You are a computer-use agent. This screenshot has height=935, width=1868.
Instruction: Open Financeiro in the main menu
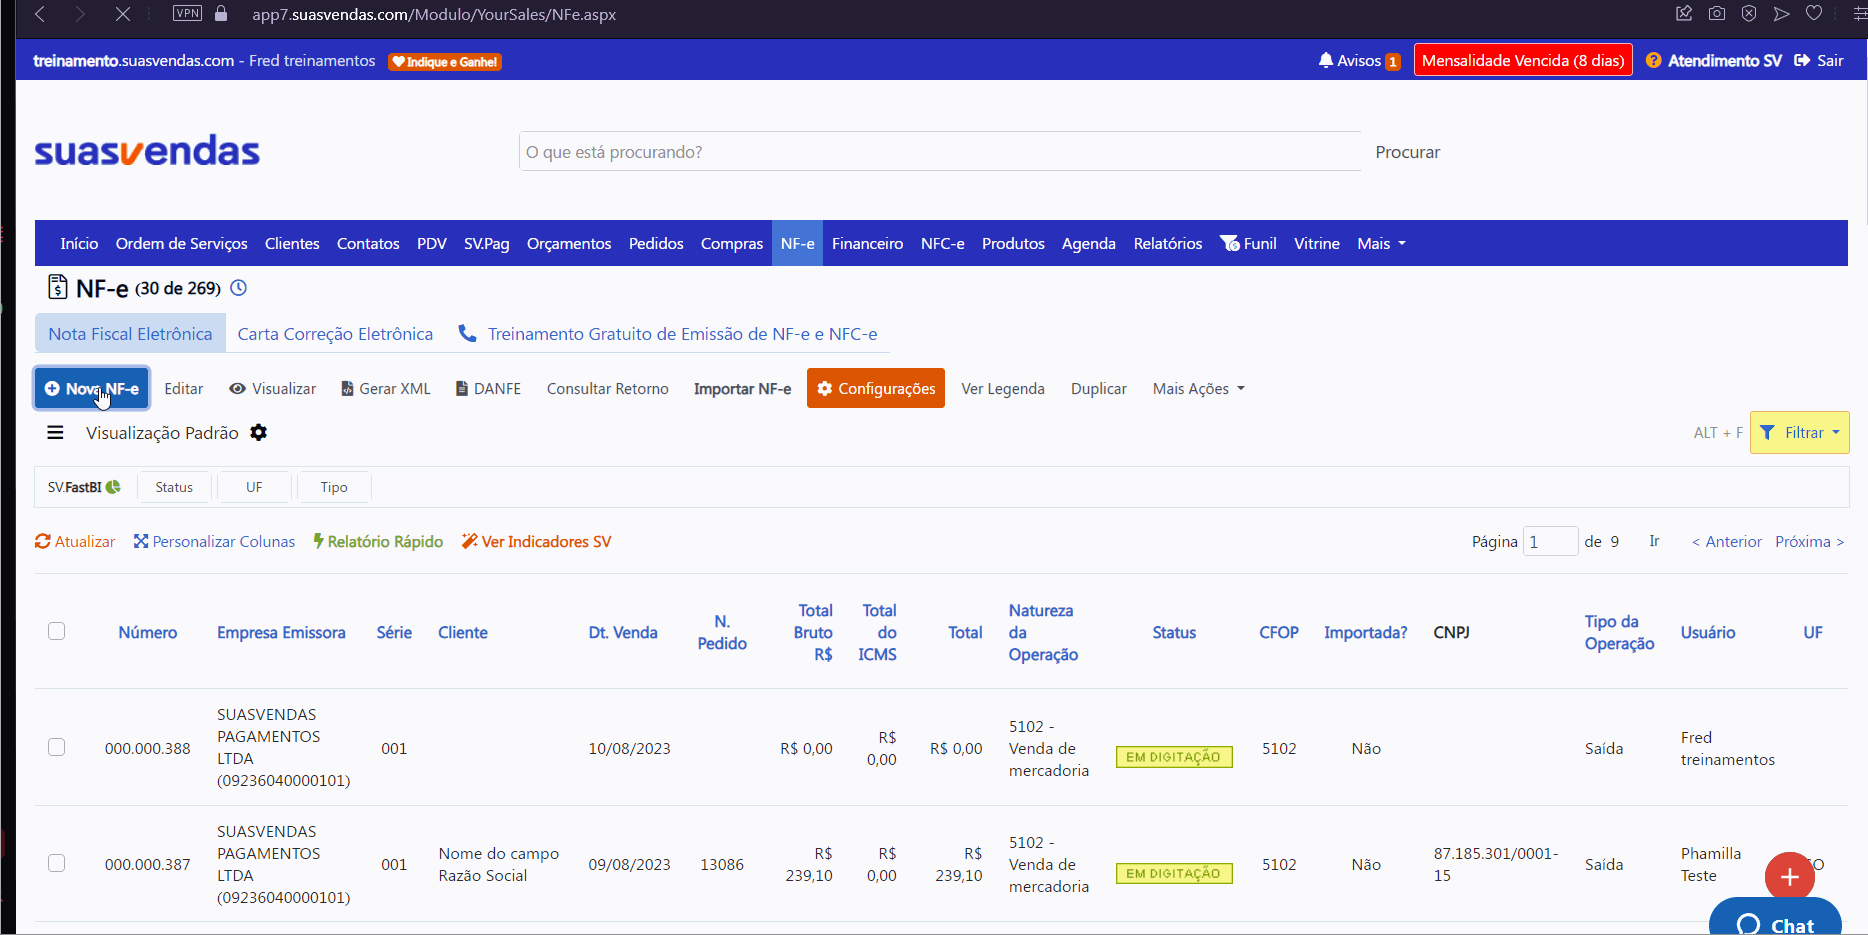coord(867,243)
